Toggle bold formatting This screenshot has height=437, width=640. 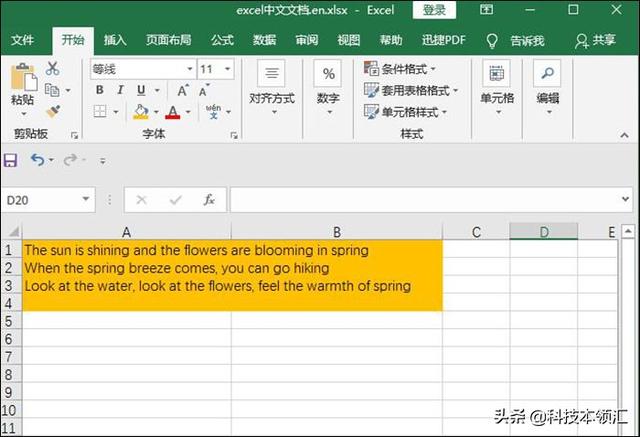point(100,90)
